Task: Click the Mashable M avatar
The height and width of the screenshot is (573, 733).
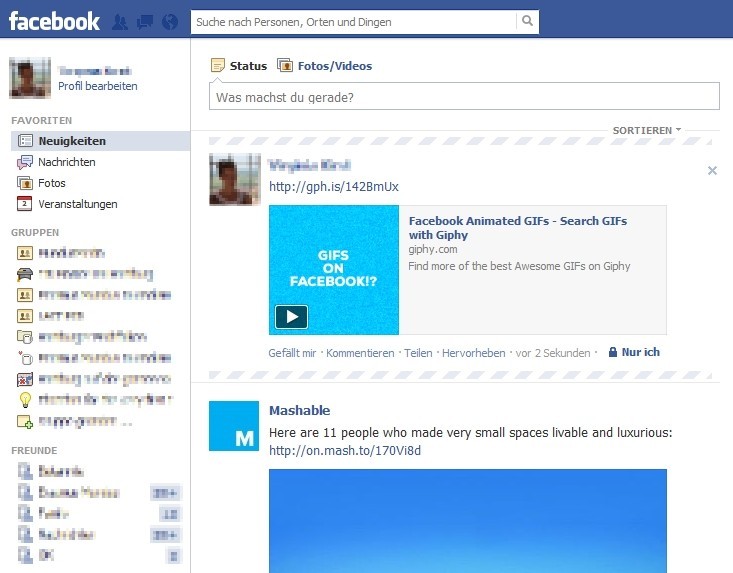Action: pyautogui.click(x=234, y=426)
